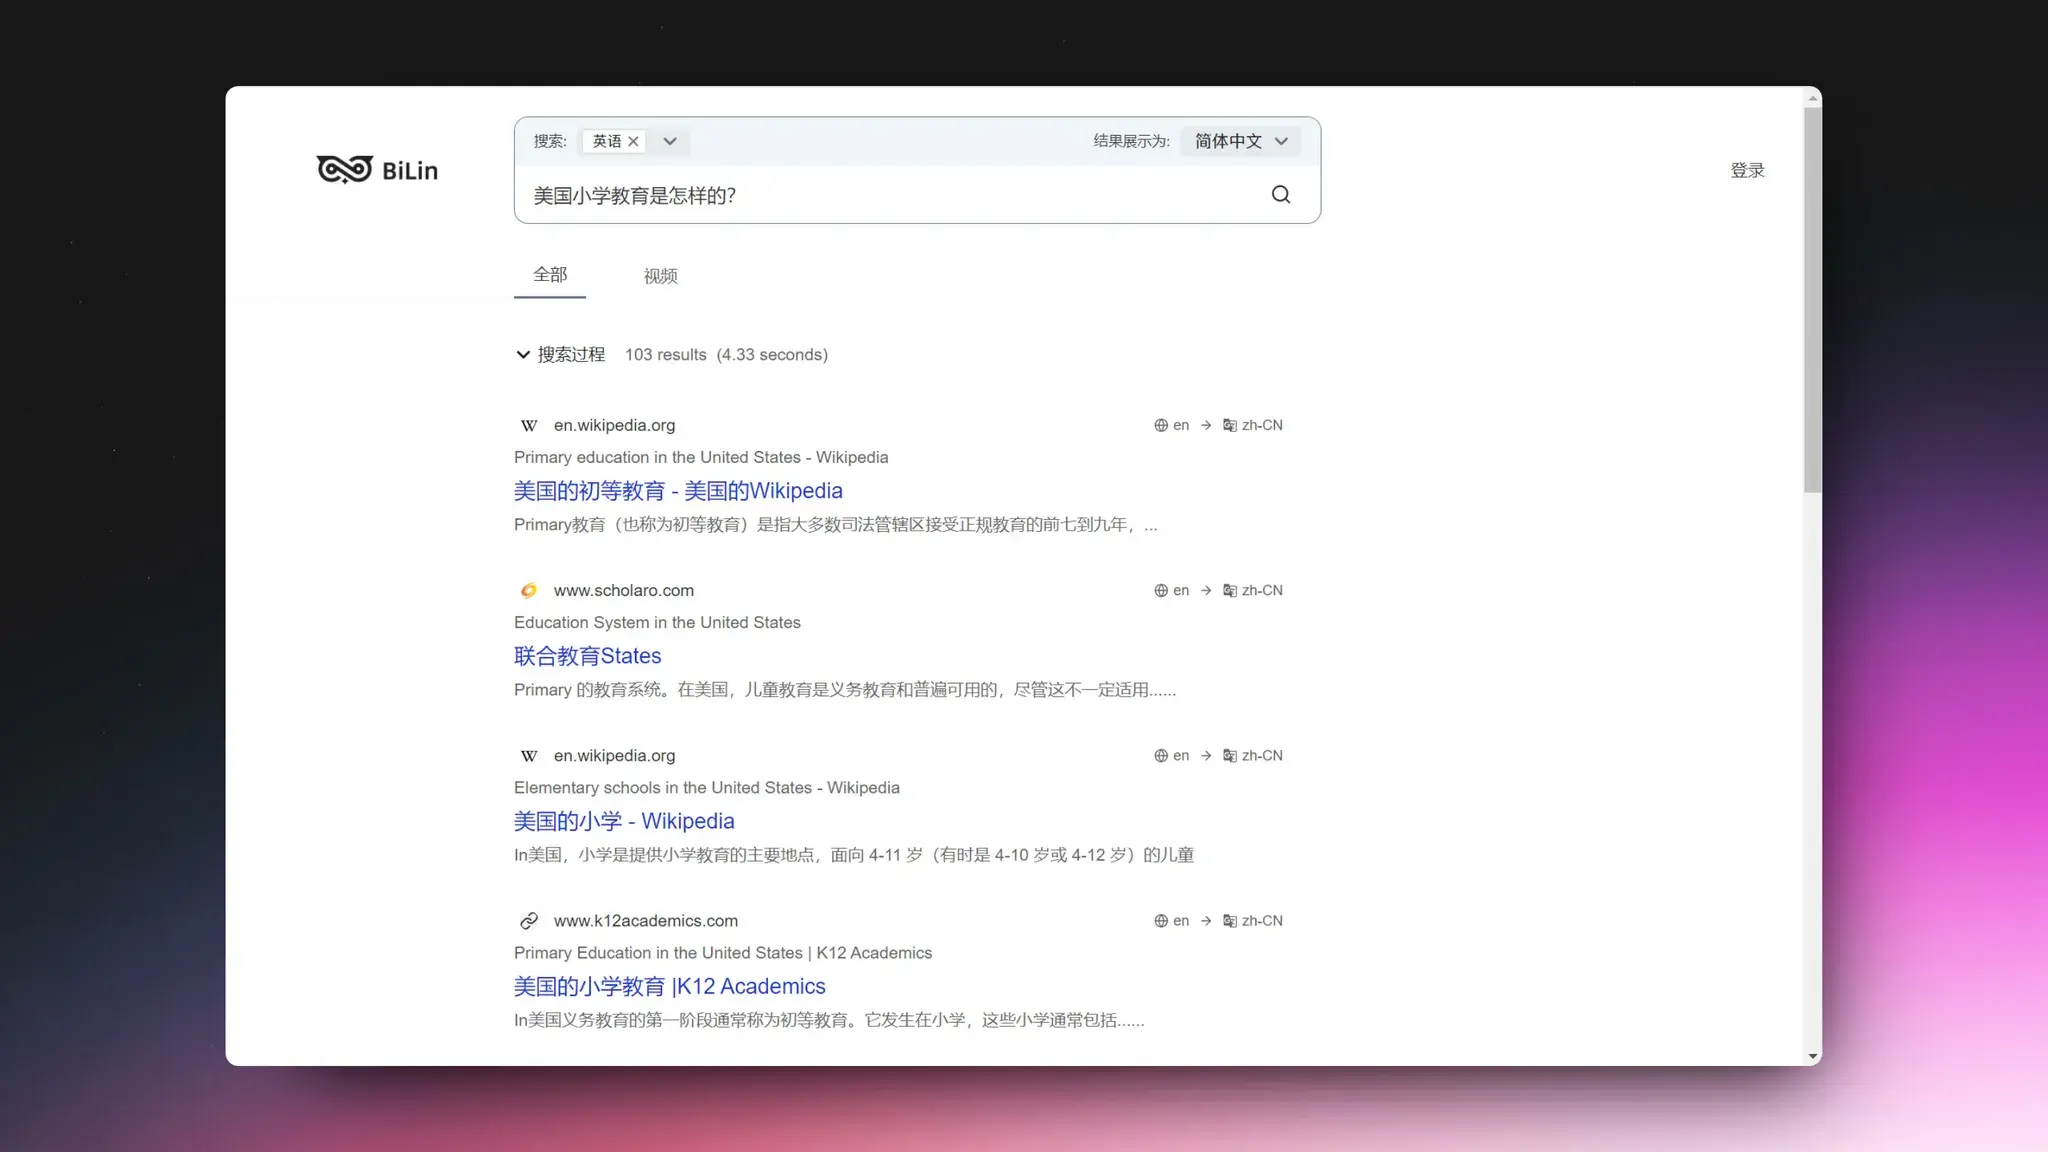Open the search language dropdown arrow

[670, 141]
